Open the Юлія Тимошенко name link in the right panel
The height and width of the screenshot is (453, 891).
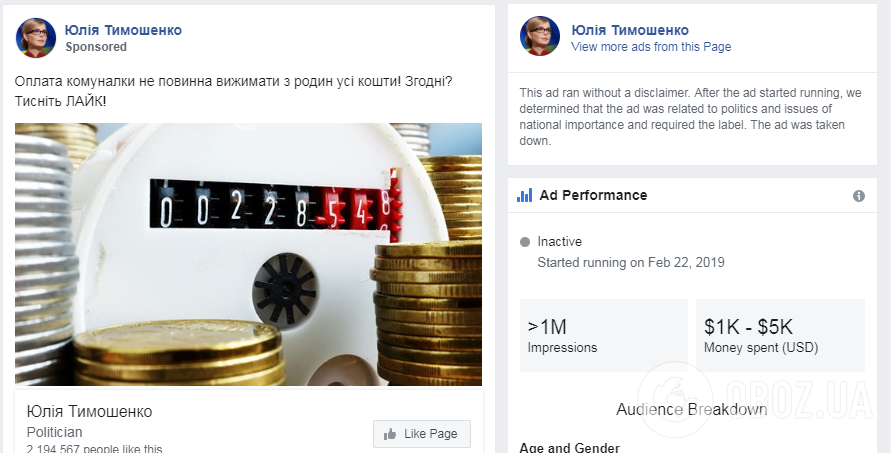click(630, 30)
